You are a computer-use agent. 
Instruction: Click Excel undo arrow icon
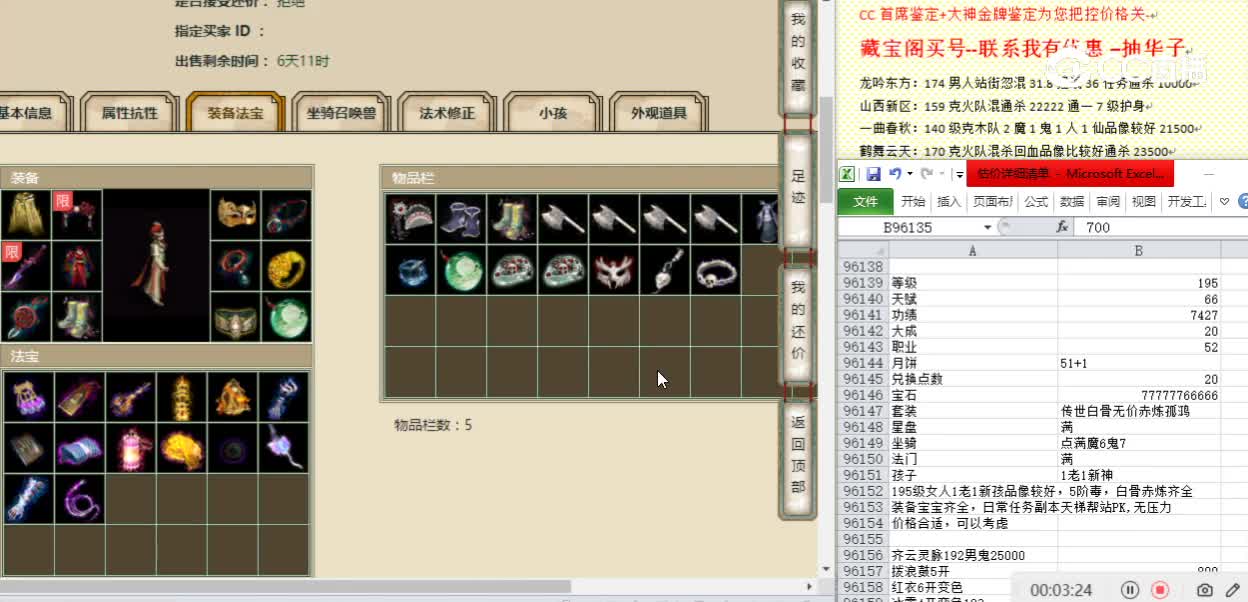point(895,174)
